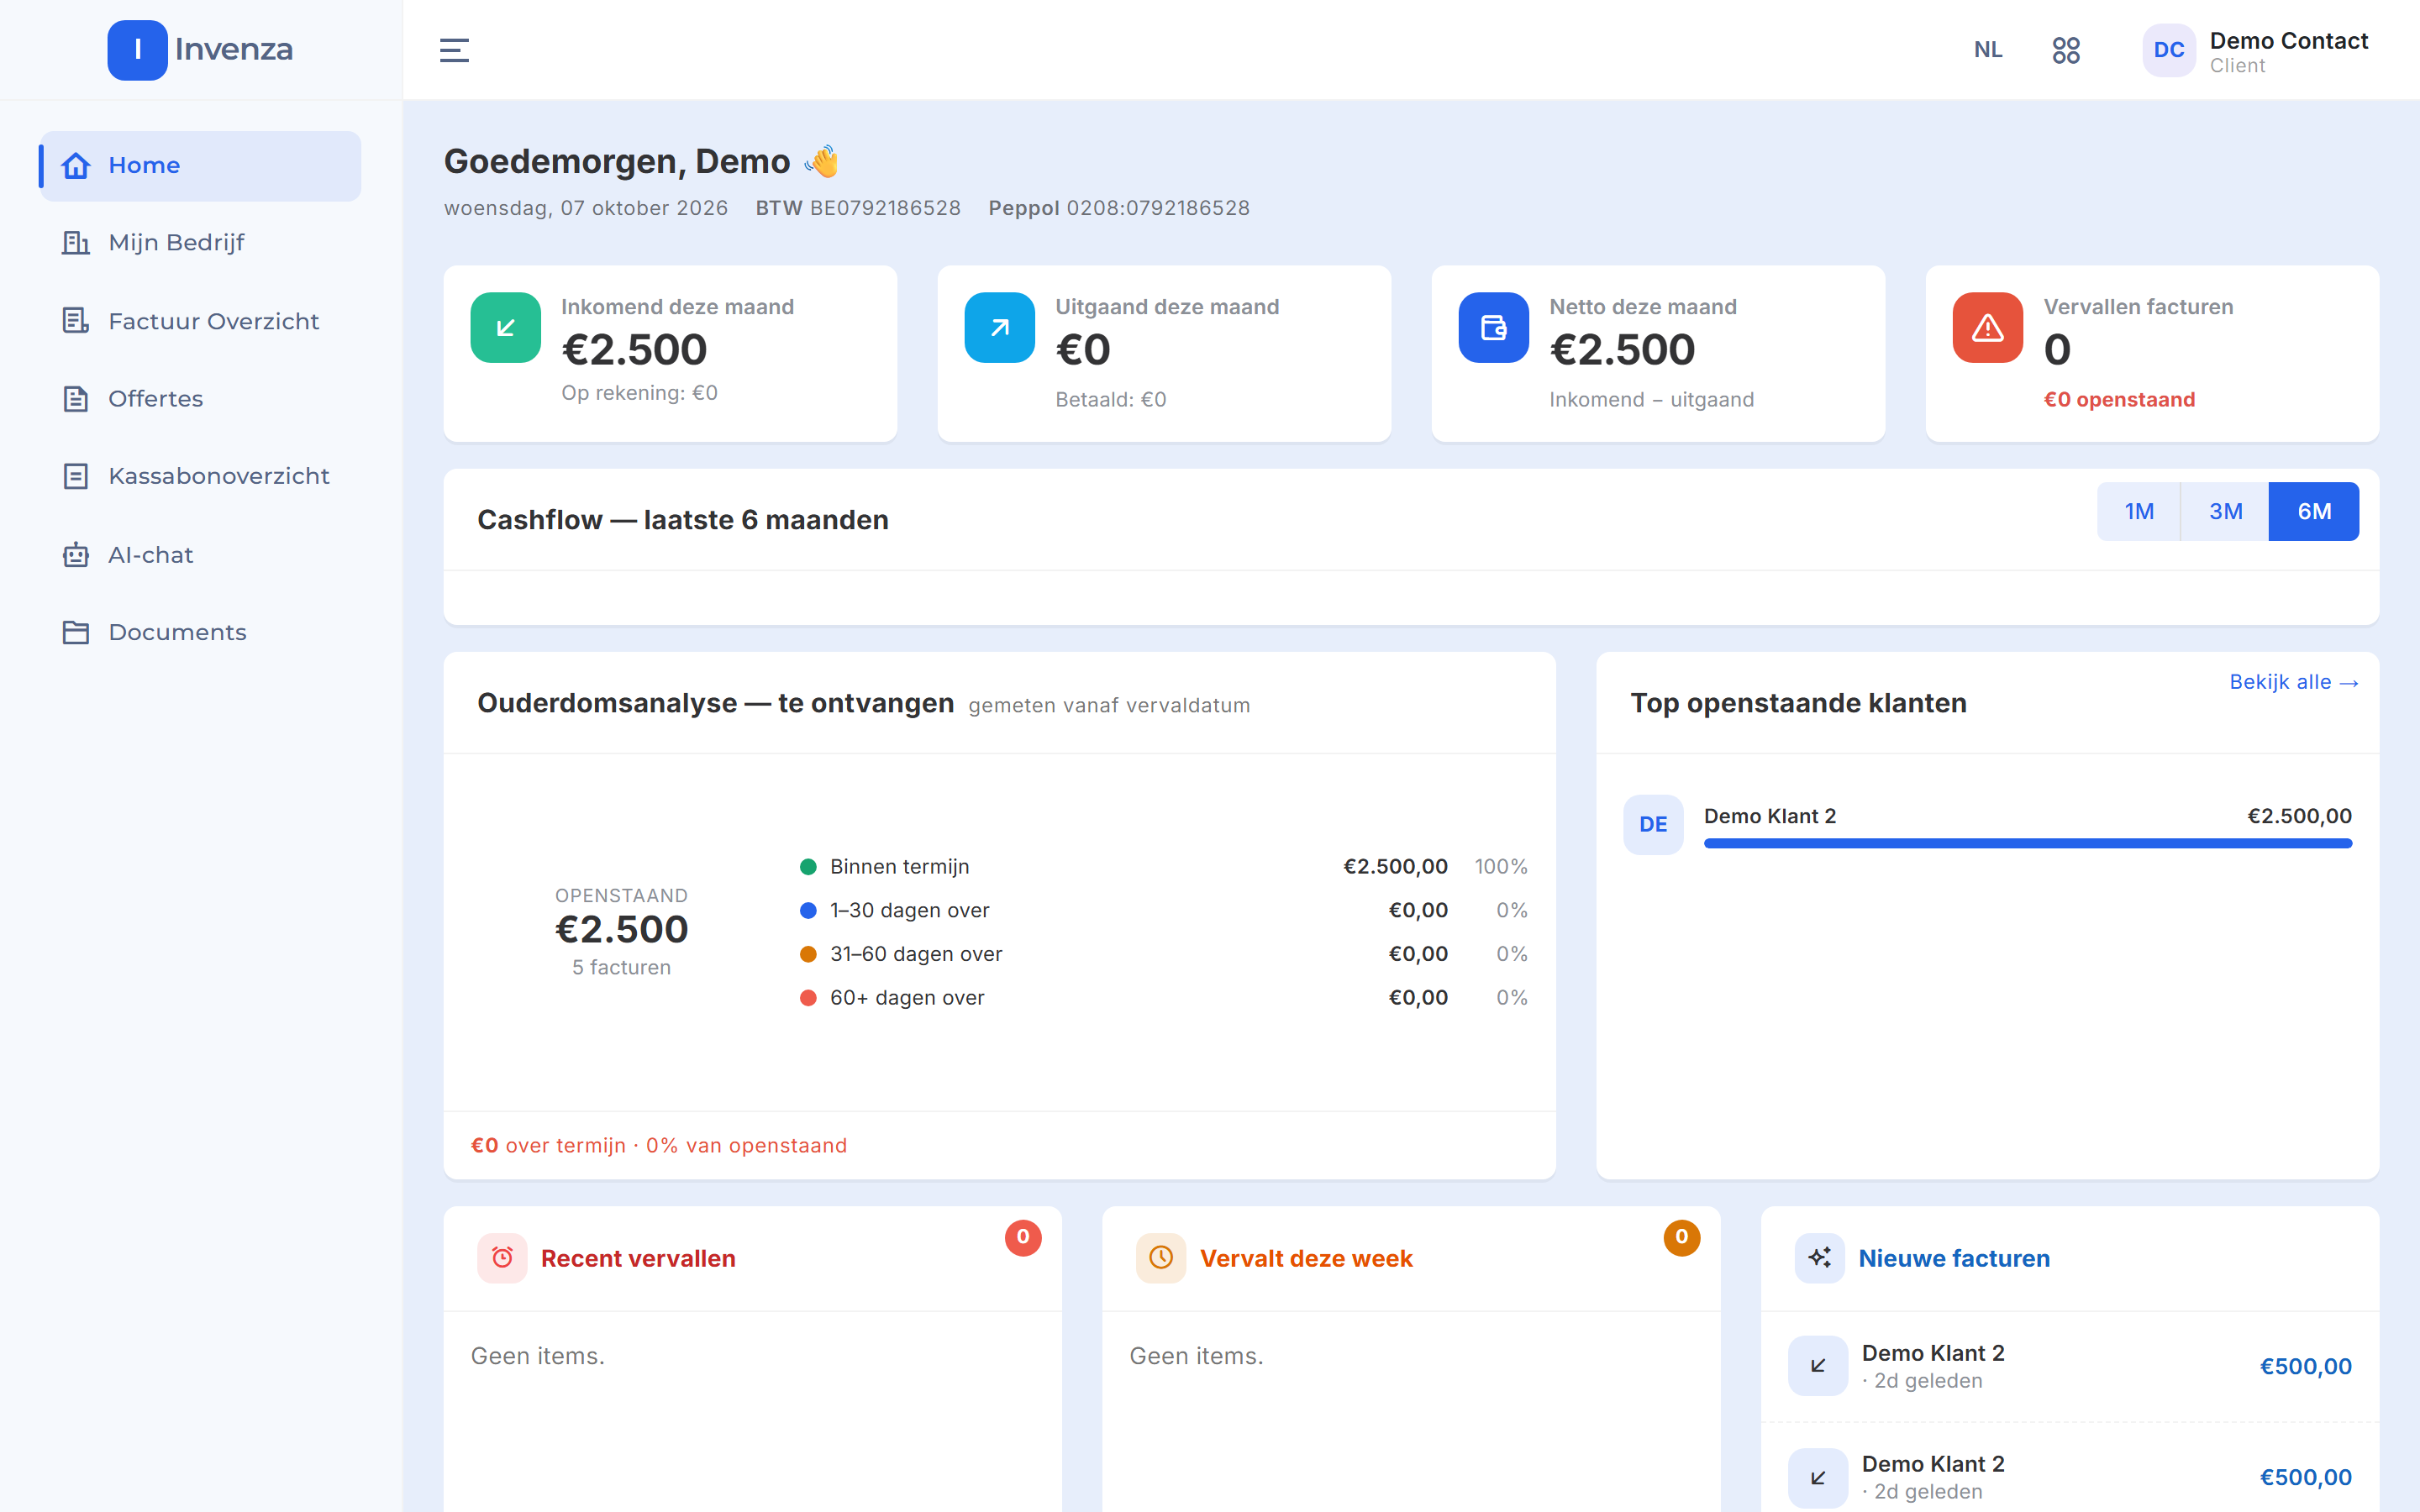
Task: Click the Invenza logo icon
Action: pos(137,49)
